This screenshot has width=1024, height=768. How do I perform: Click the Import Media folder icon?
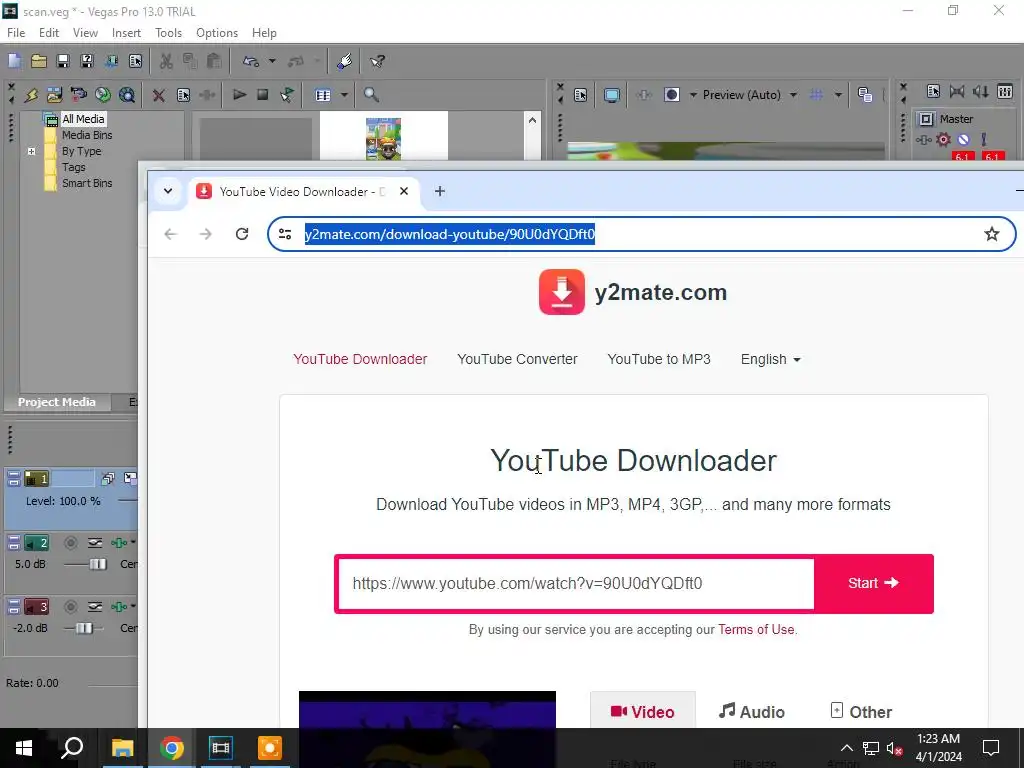coord(54,95)
